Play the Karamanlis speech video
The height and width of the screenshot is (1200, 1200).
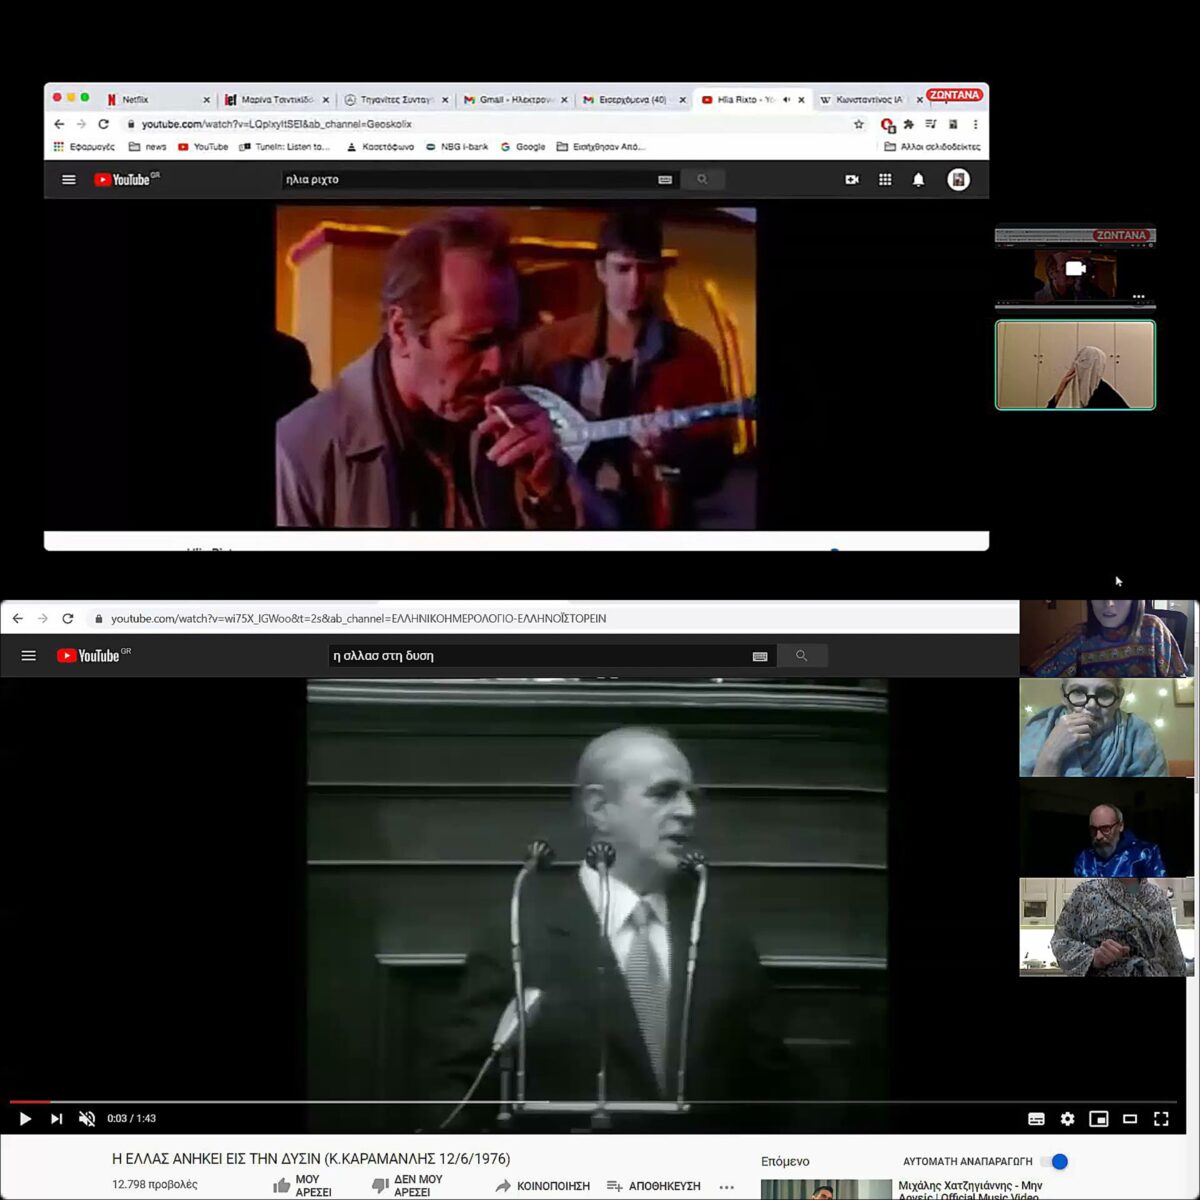25,1119
